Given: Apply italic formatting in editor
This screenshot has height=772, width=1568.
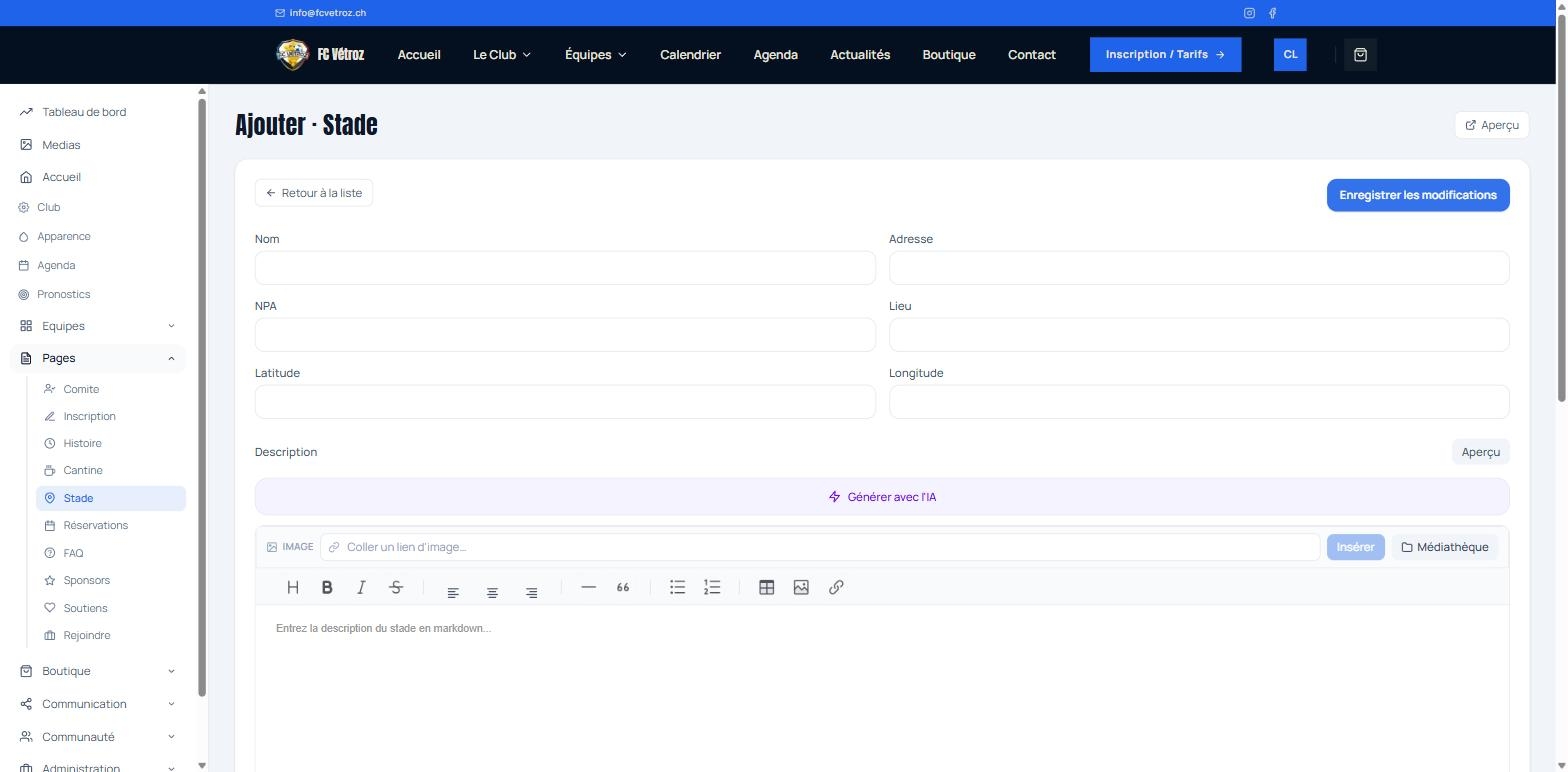Looking at the screenshot, I should point(361,588).
